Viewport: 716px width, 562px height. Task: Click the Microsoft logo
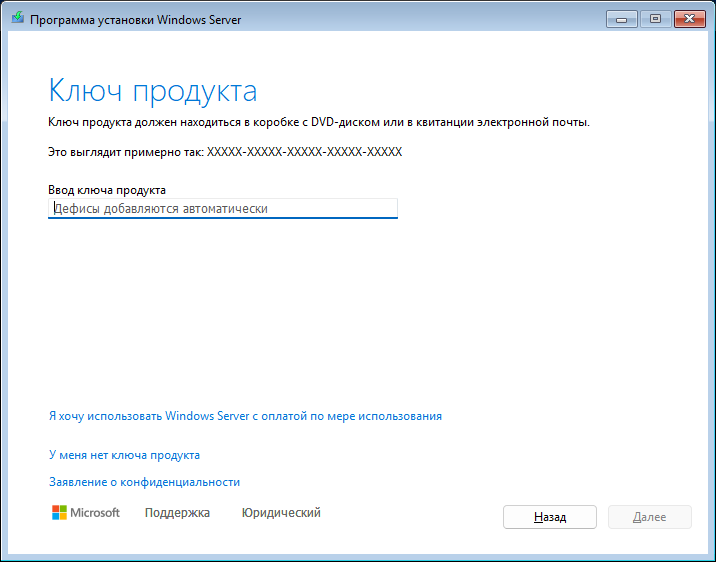click(x=86, y=513)
